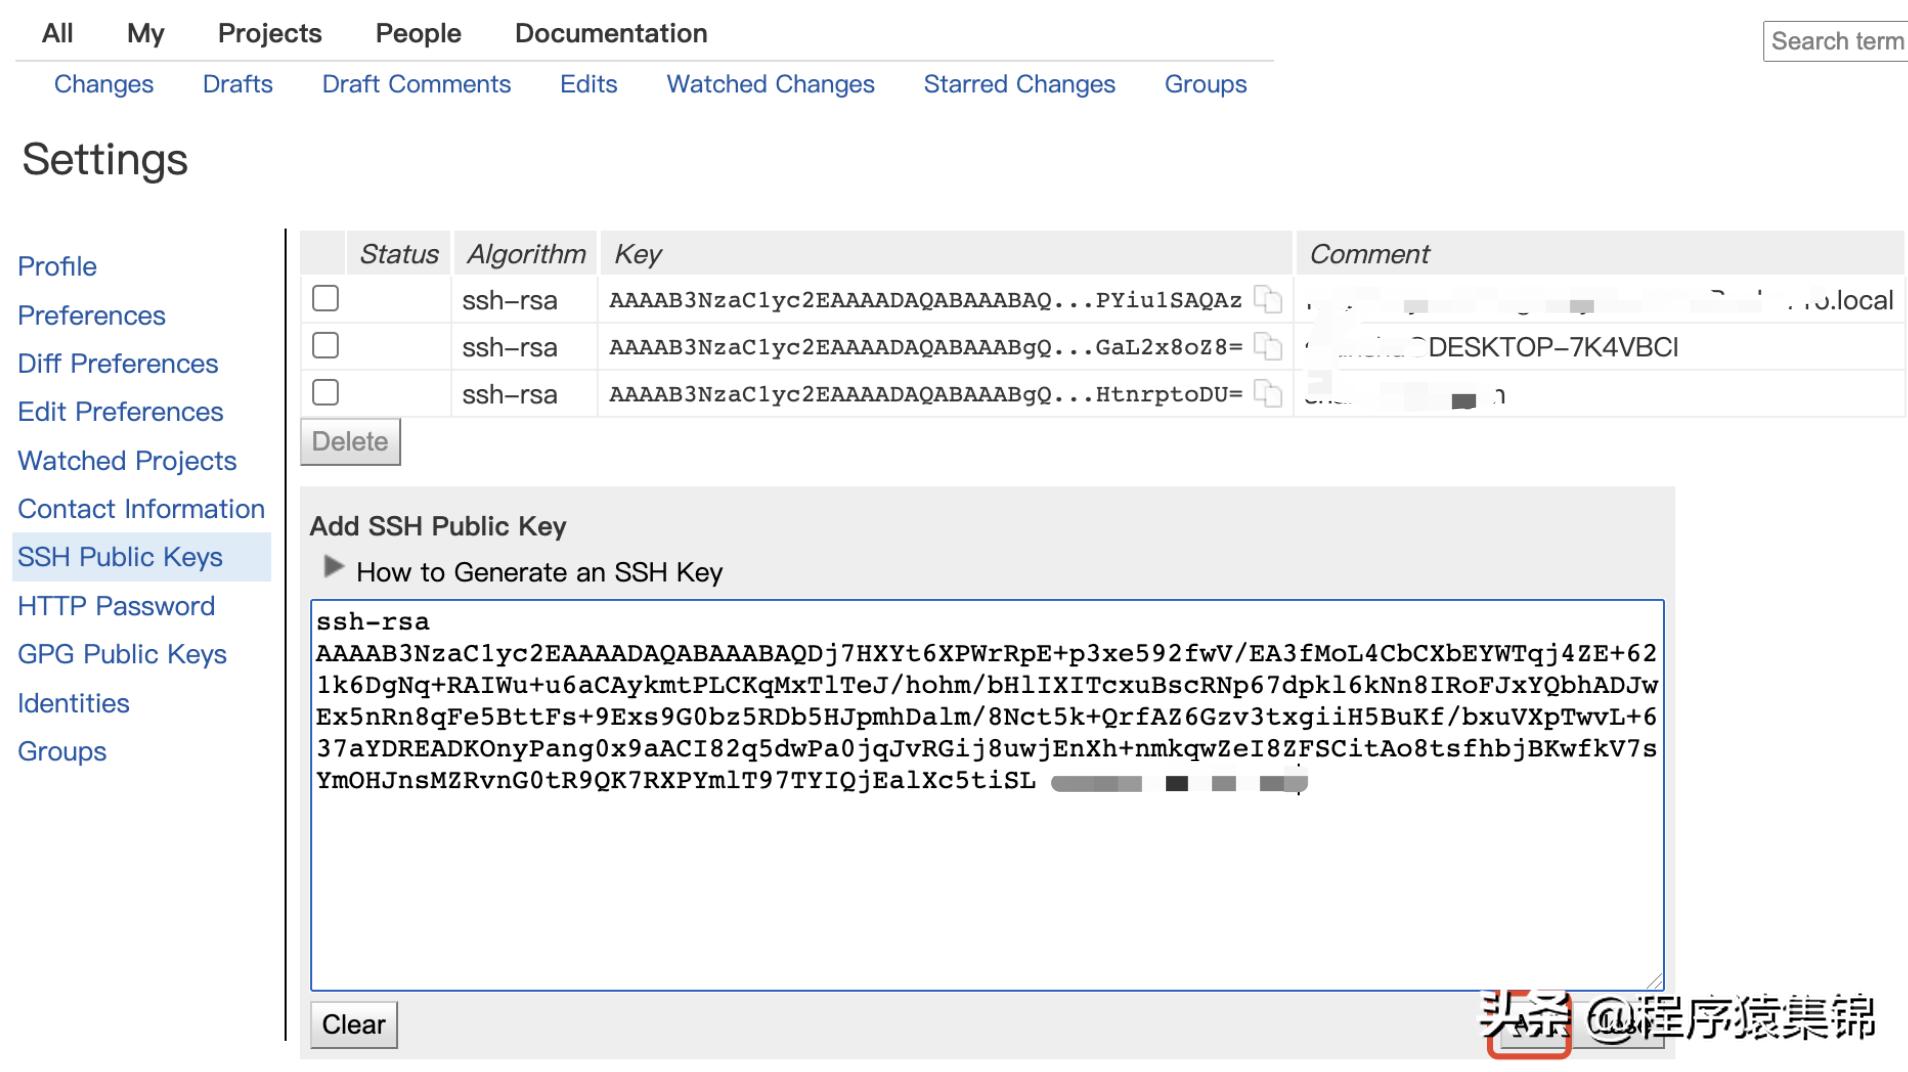Go to GPG Public Keys settings
The image size is (1908, 1072).
121,654
